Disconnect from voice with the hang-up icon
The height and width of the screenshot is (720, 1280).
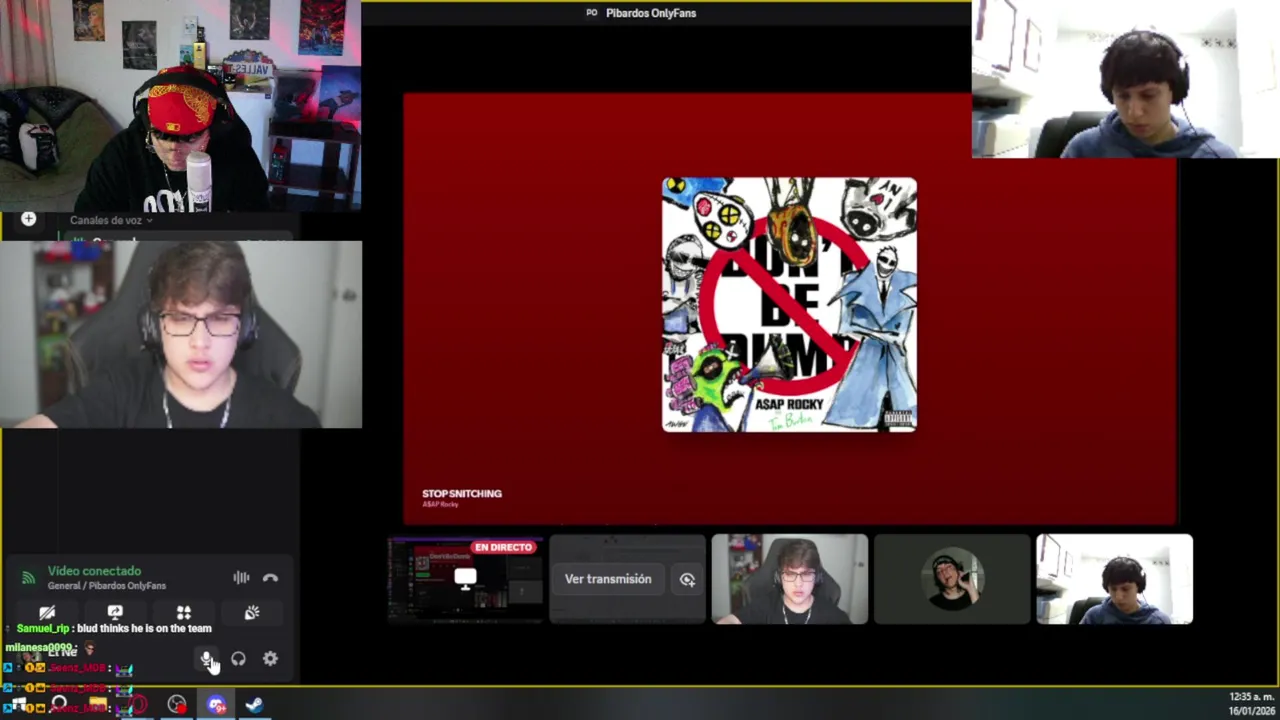point(270,578)
